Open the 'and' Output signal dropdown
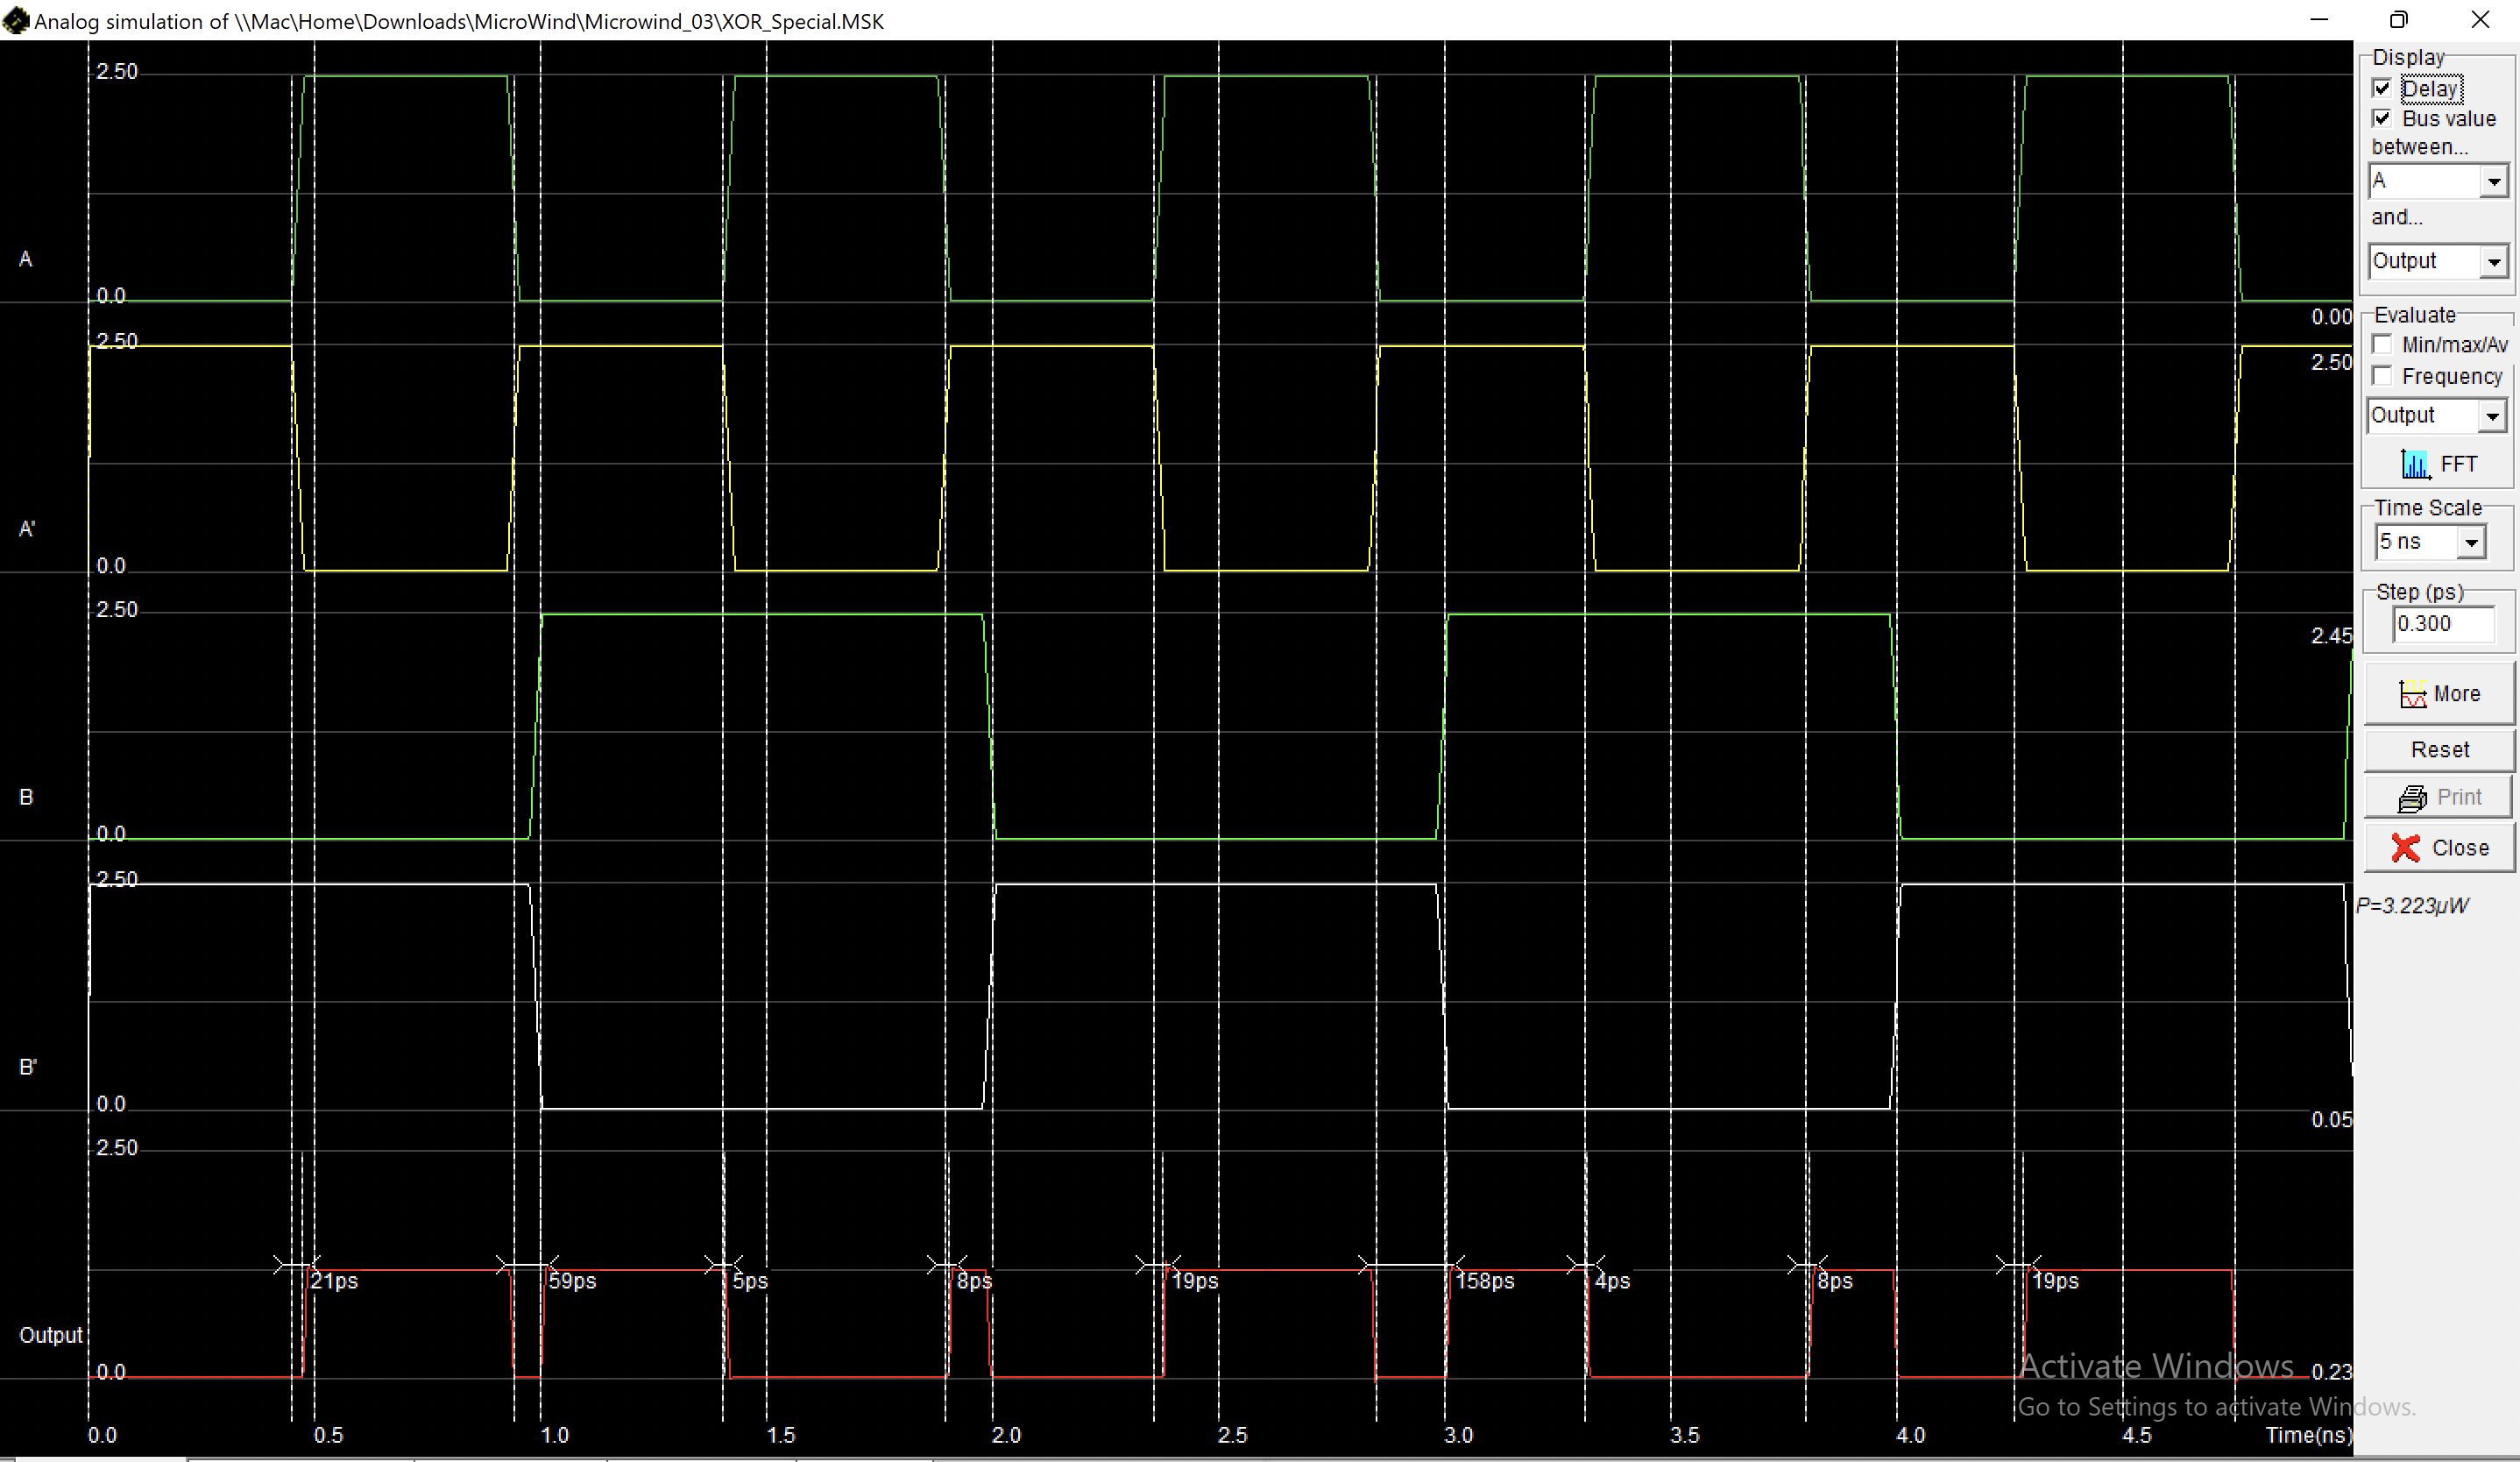 click(2493, 262)
